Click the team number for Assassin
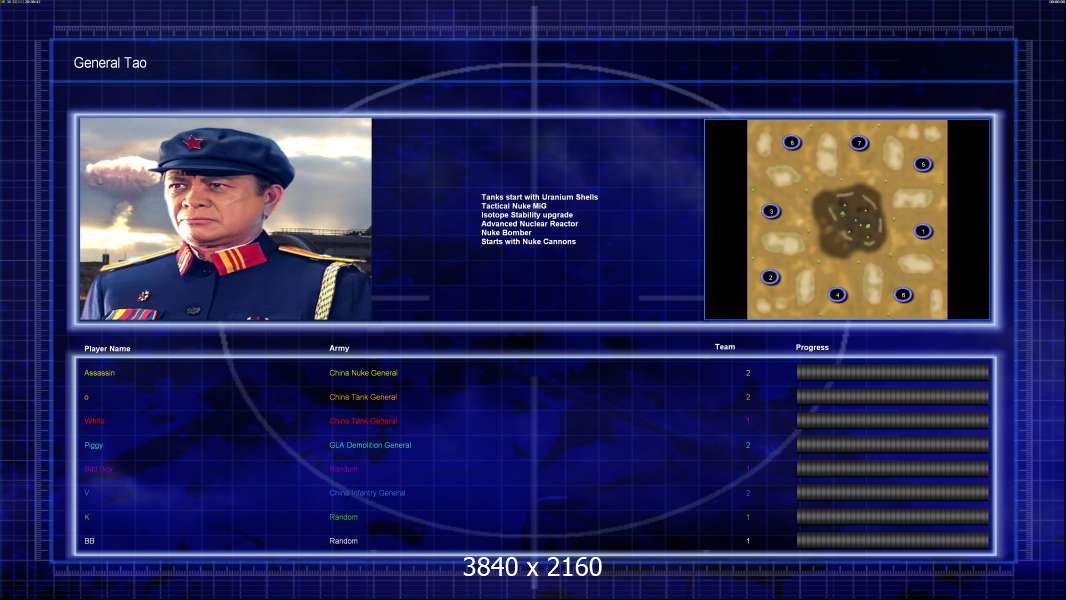Viewport: 1066px width, 600px height. point(748,373)
